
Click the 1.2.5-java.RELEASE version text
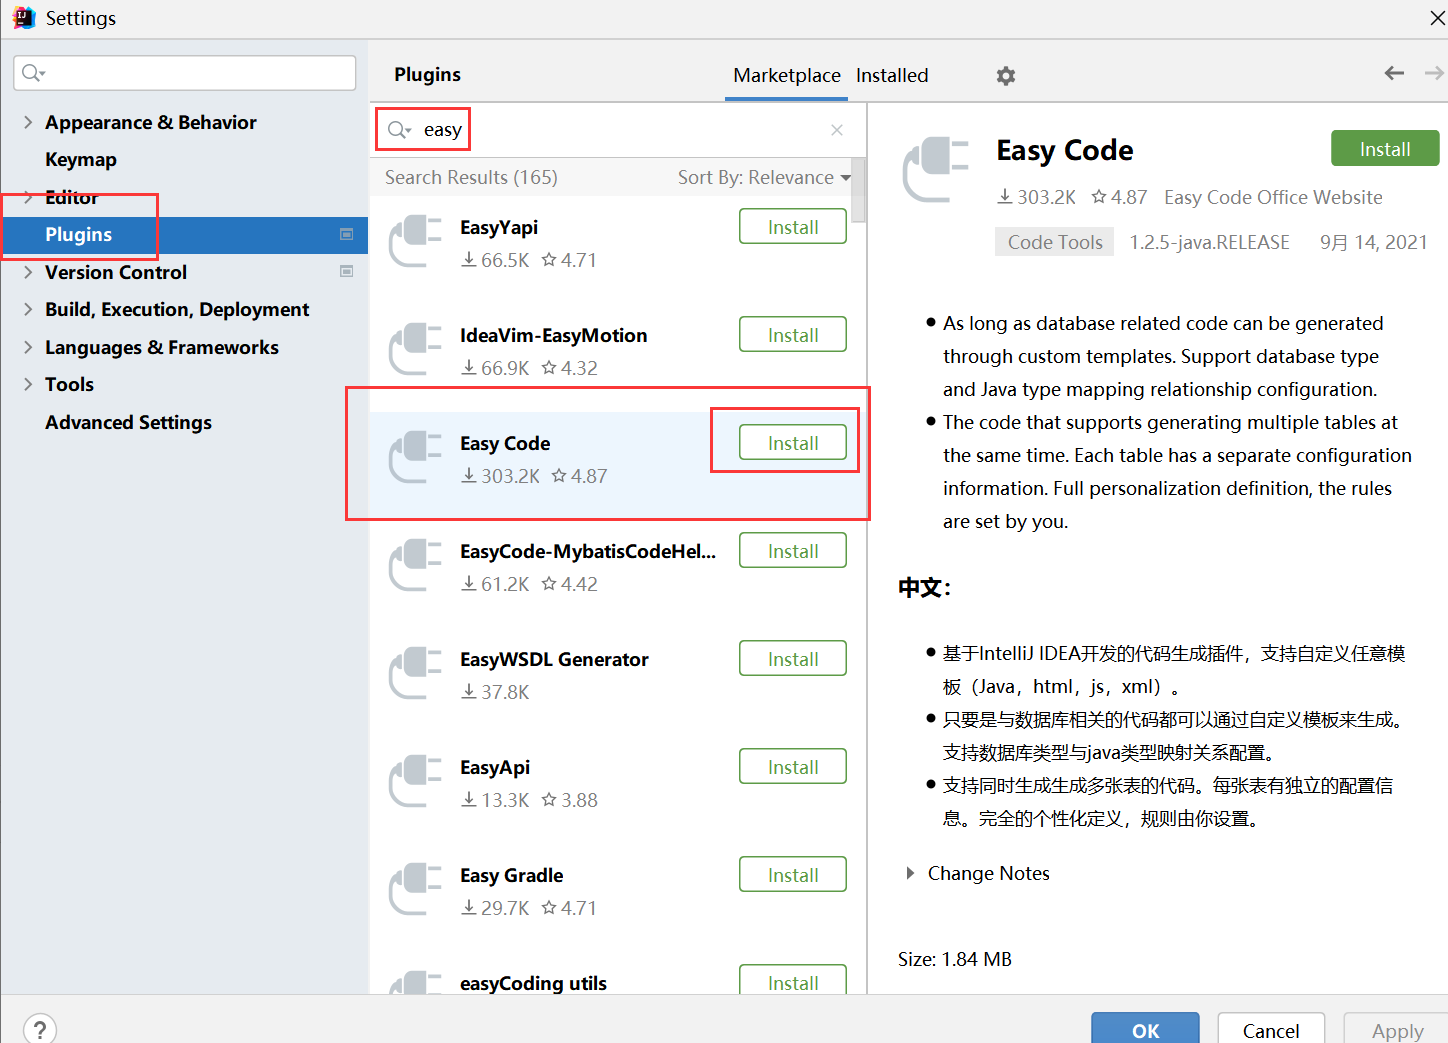coord(1209,242)
